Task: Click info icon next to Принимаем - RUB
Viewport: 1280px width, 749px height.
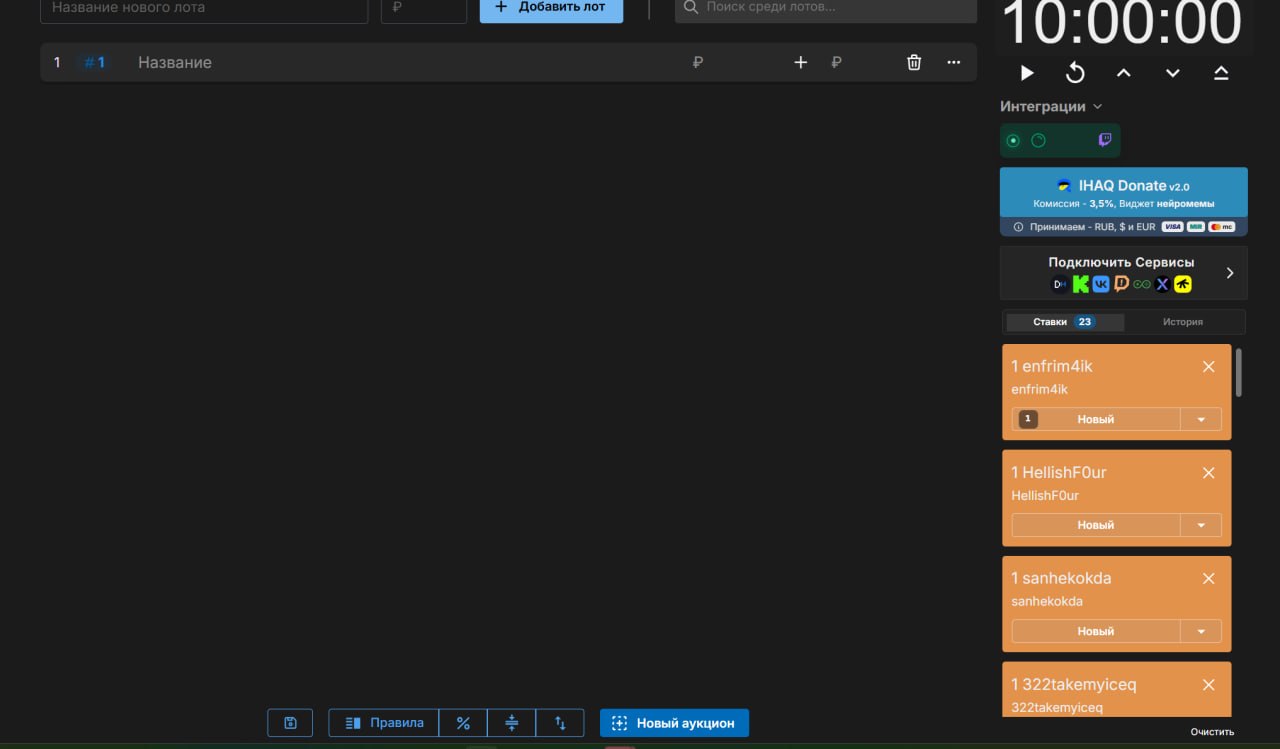Action: coord(1018,227)
